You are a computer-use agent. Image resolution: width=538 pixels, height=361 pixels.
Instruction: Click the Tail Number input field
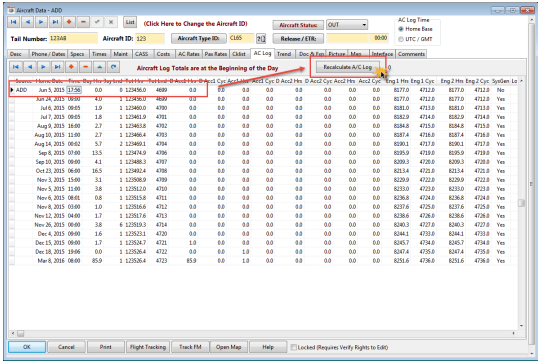tap(73, 38)
